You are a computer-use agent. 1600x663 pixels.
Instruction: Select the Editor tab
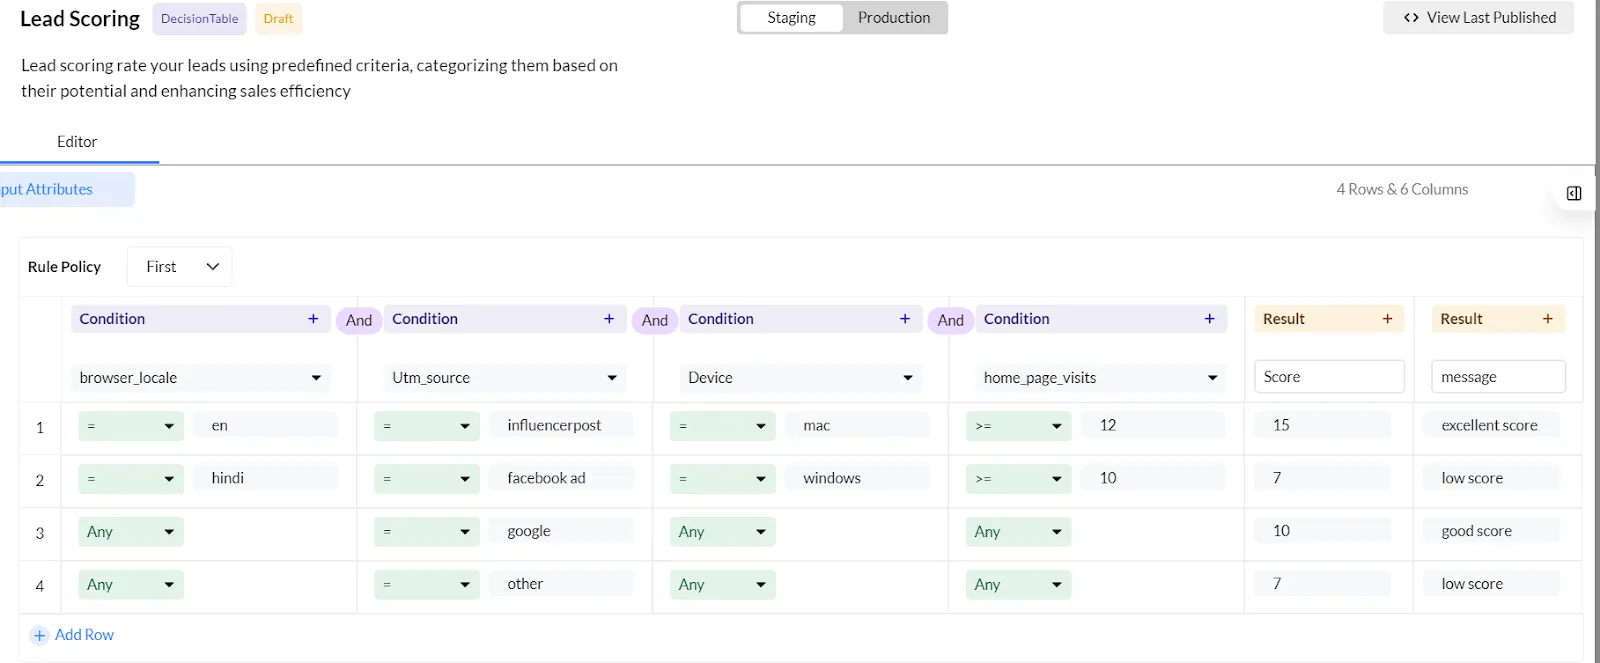coord(77,142)
